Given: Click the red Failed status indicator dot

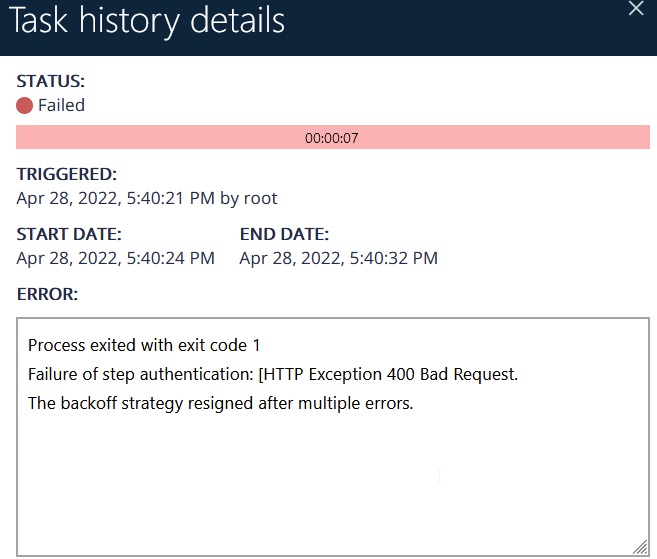Looking at the screenshot, I should [x=25, y=105].
